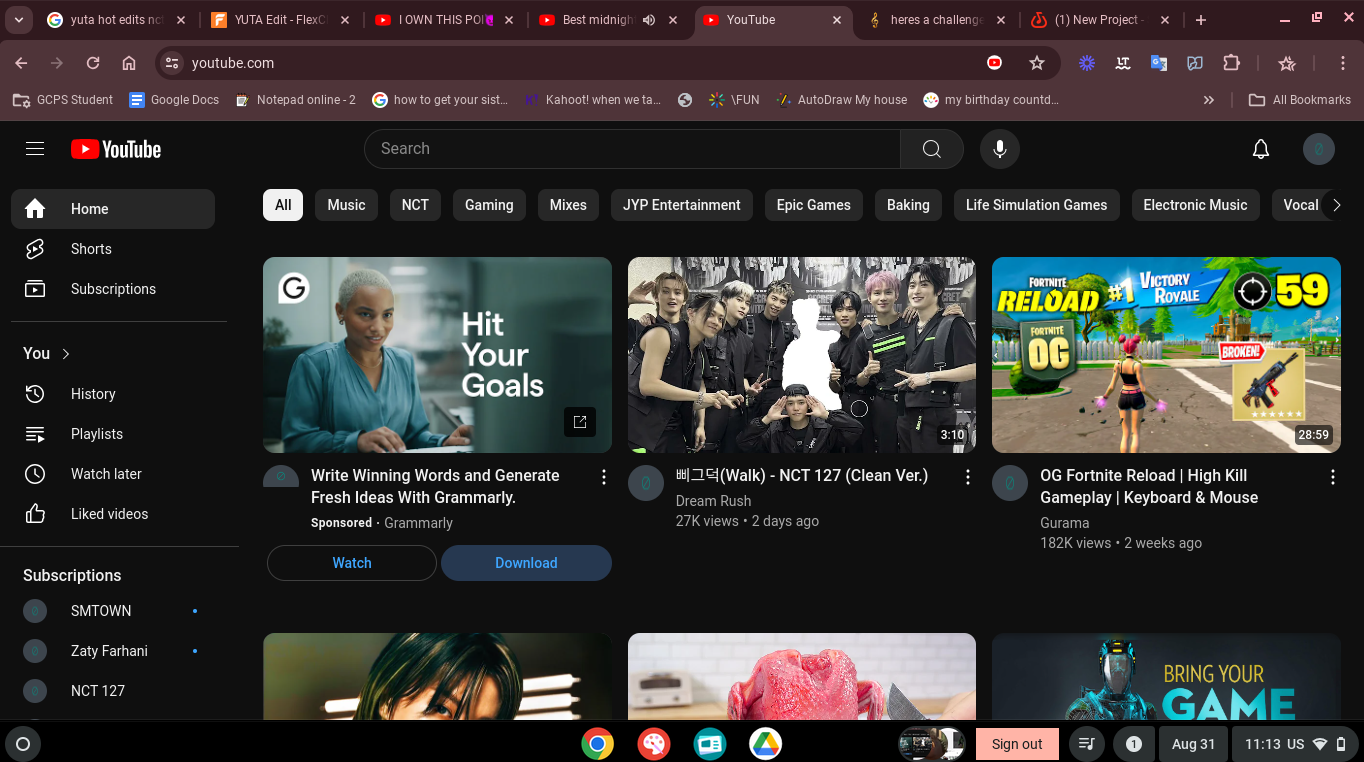Open the NCT 127 group photo thumbnail
The image size is (1364, 762).
(802, 355)
